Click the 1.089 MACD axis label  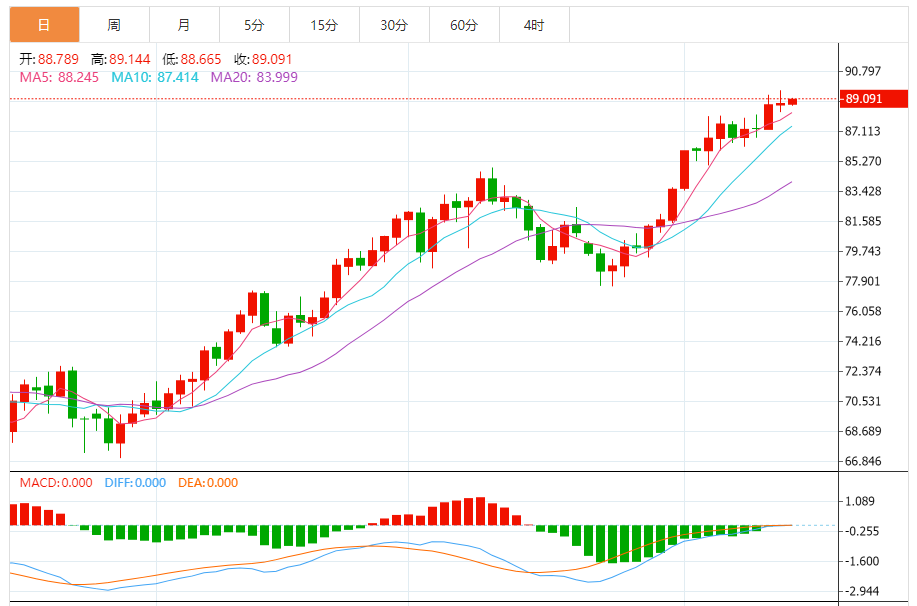pyautogui.click(x=860, y=502)
